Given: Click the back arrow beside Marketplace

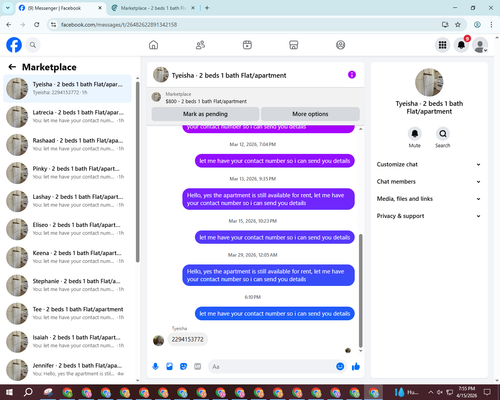Looking at the screenshot, I should coord(12,67).
